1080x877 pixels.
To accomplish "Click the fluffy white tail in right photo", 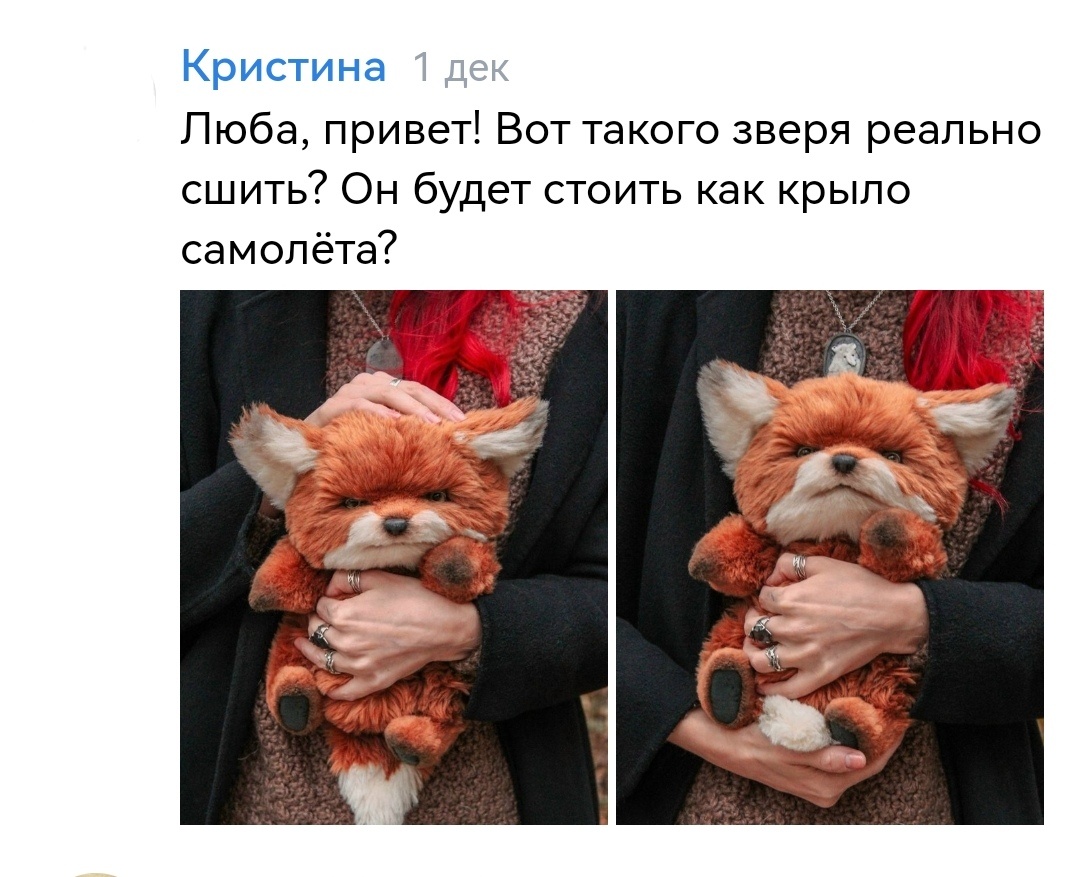I will coord(792,725).
